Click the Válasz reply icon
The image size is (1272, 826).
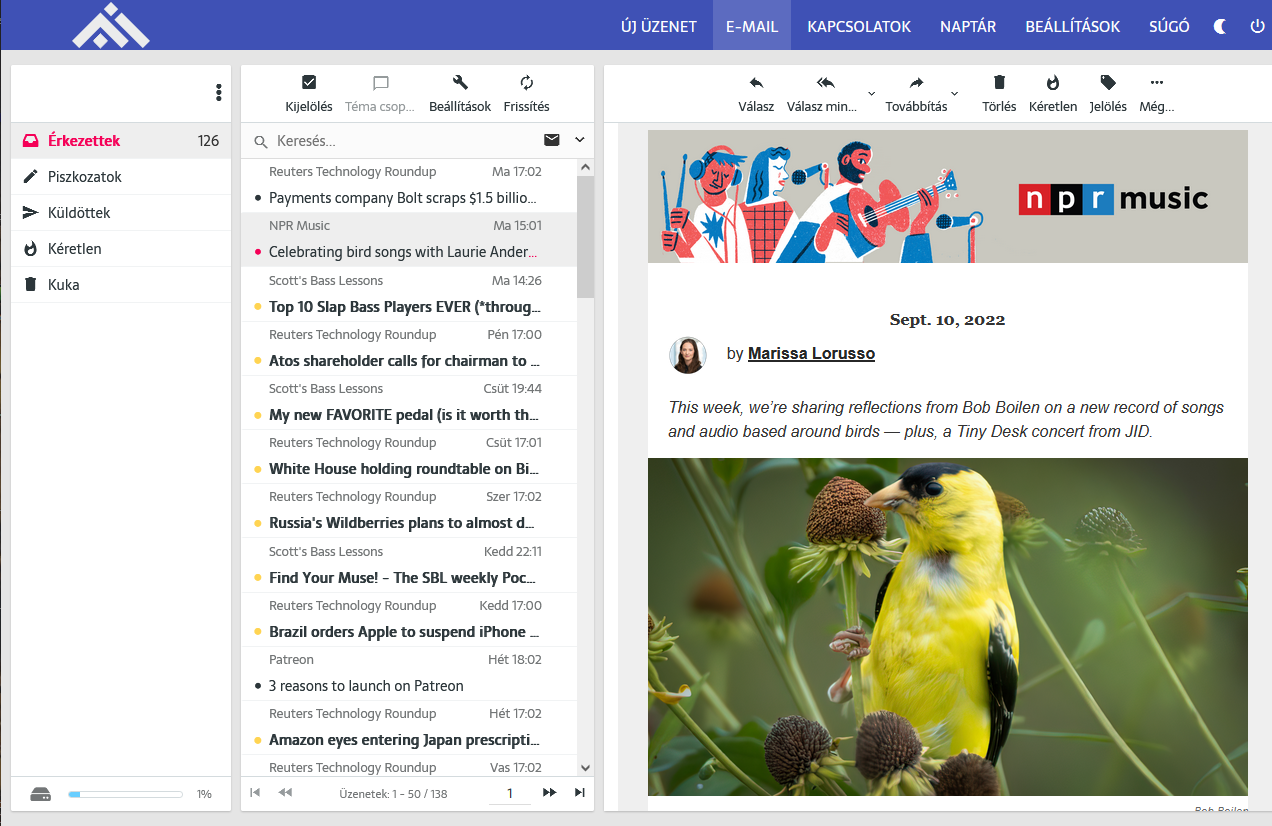pos(756,83)
